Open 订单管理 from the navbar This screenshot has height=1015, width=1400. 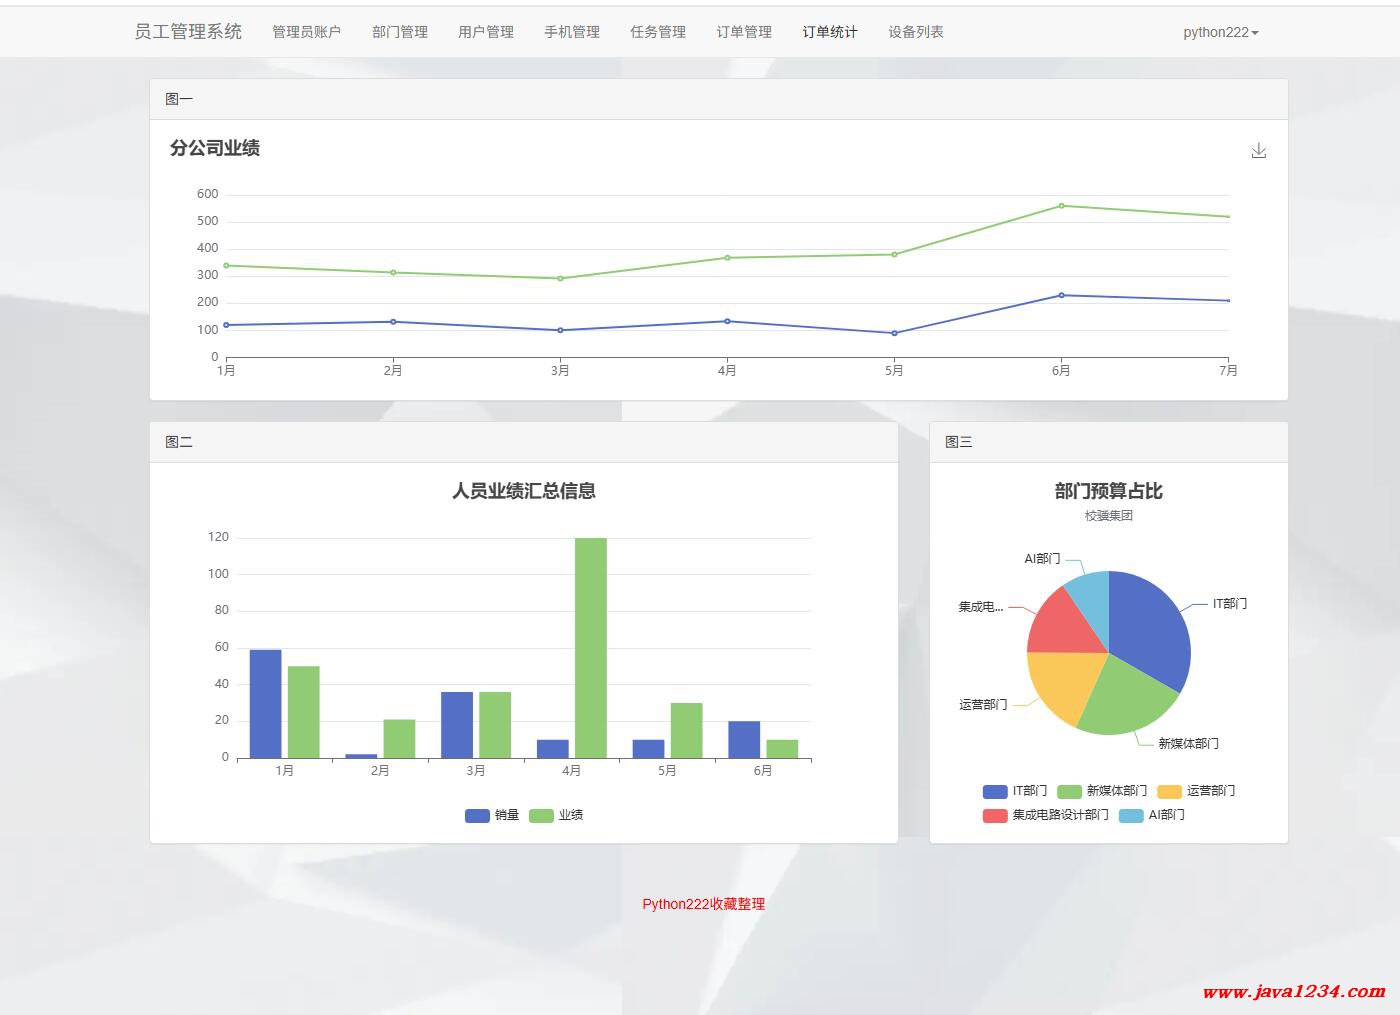pos(743,32)
